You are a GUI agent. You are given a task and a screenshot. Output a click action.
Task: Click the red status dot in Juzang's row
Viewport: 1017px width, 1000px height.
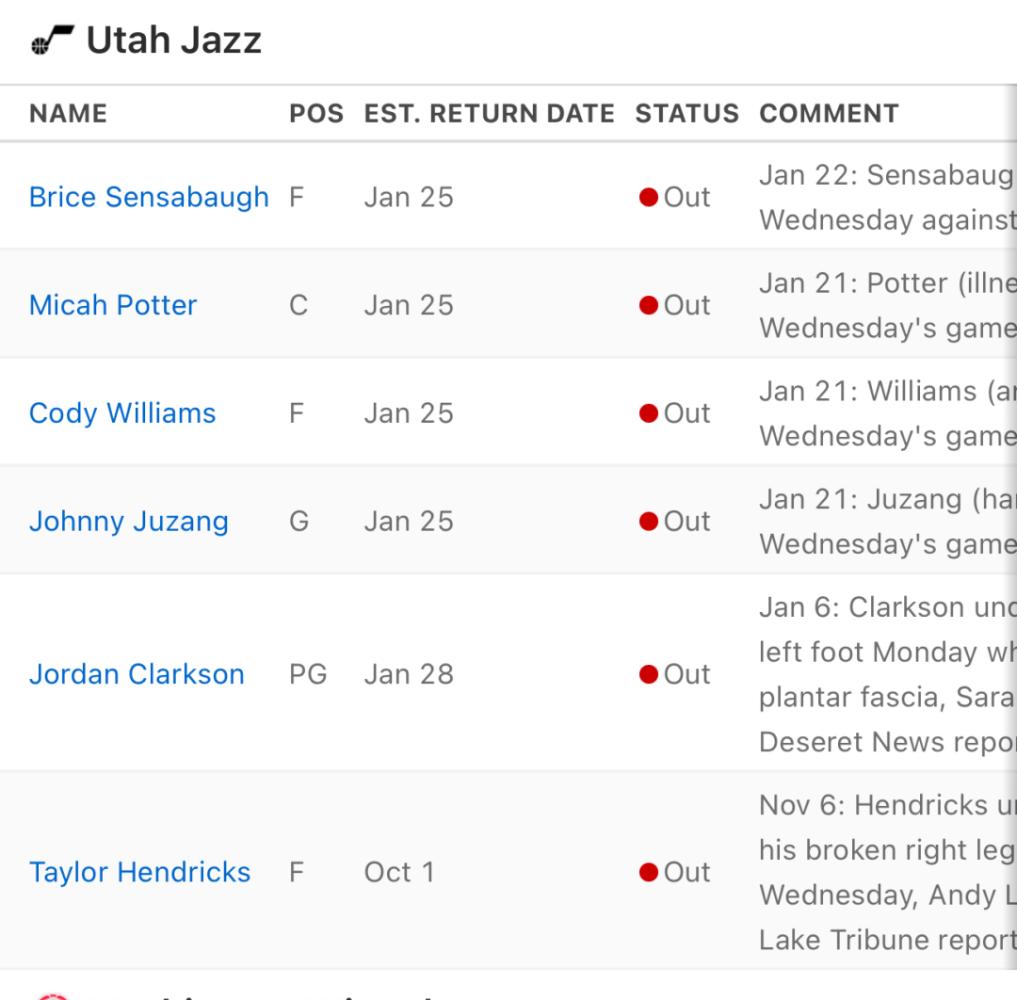tap(649, 521)
